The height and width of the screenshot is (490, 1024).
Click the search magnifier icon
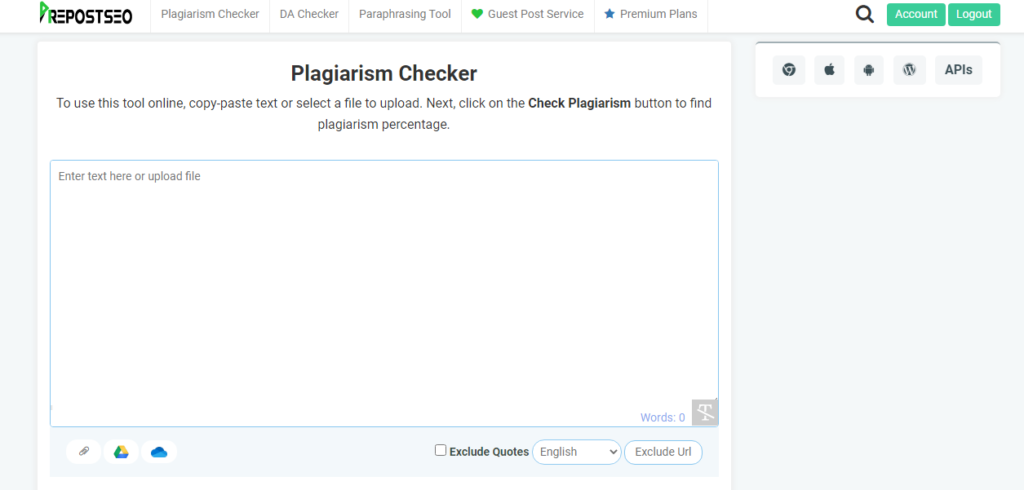(865, 14)
